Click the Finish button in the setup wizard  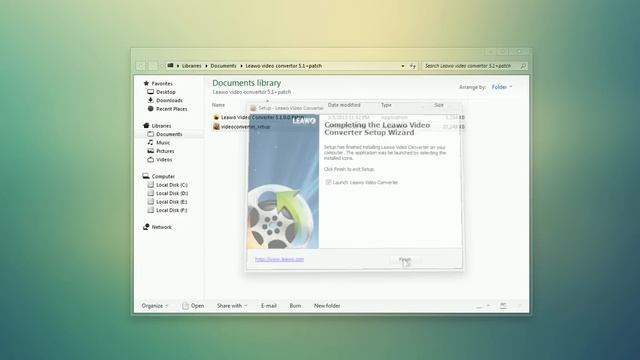coord(405,260)
